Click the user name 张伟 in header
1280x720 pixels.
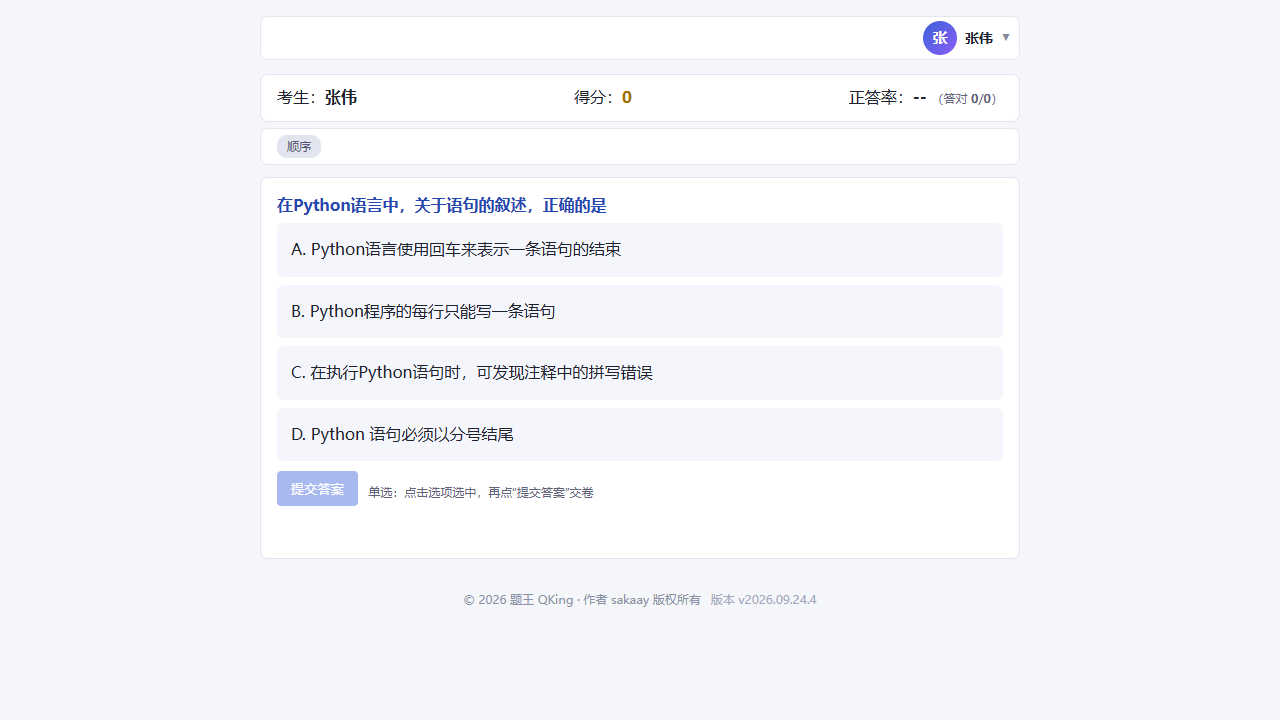[979, 38]
